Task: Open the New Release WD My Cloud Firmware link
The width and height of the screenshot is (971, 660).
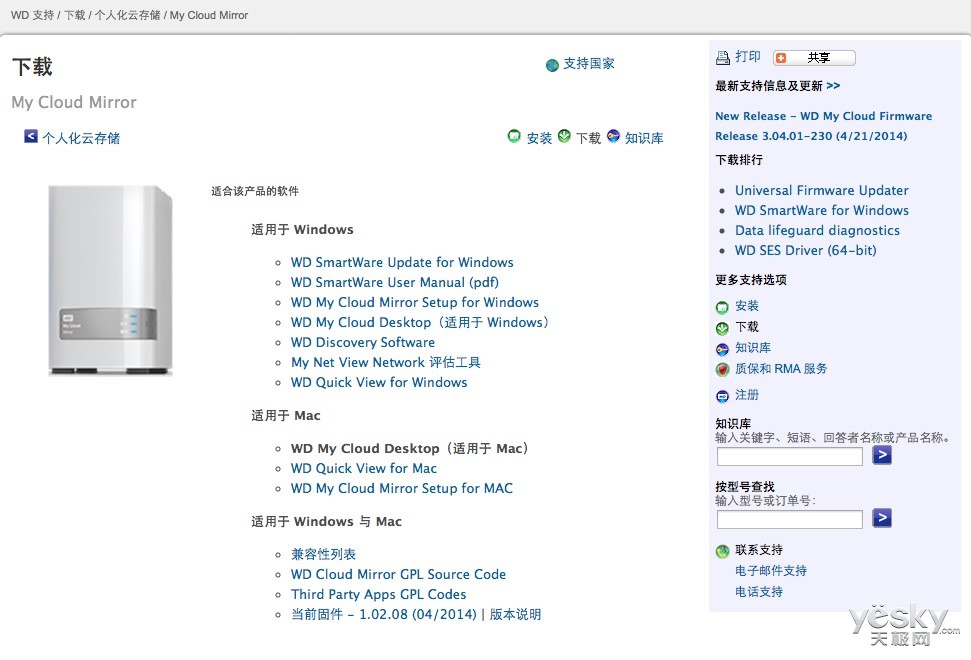Action: [x=823, y=126]
